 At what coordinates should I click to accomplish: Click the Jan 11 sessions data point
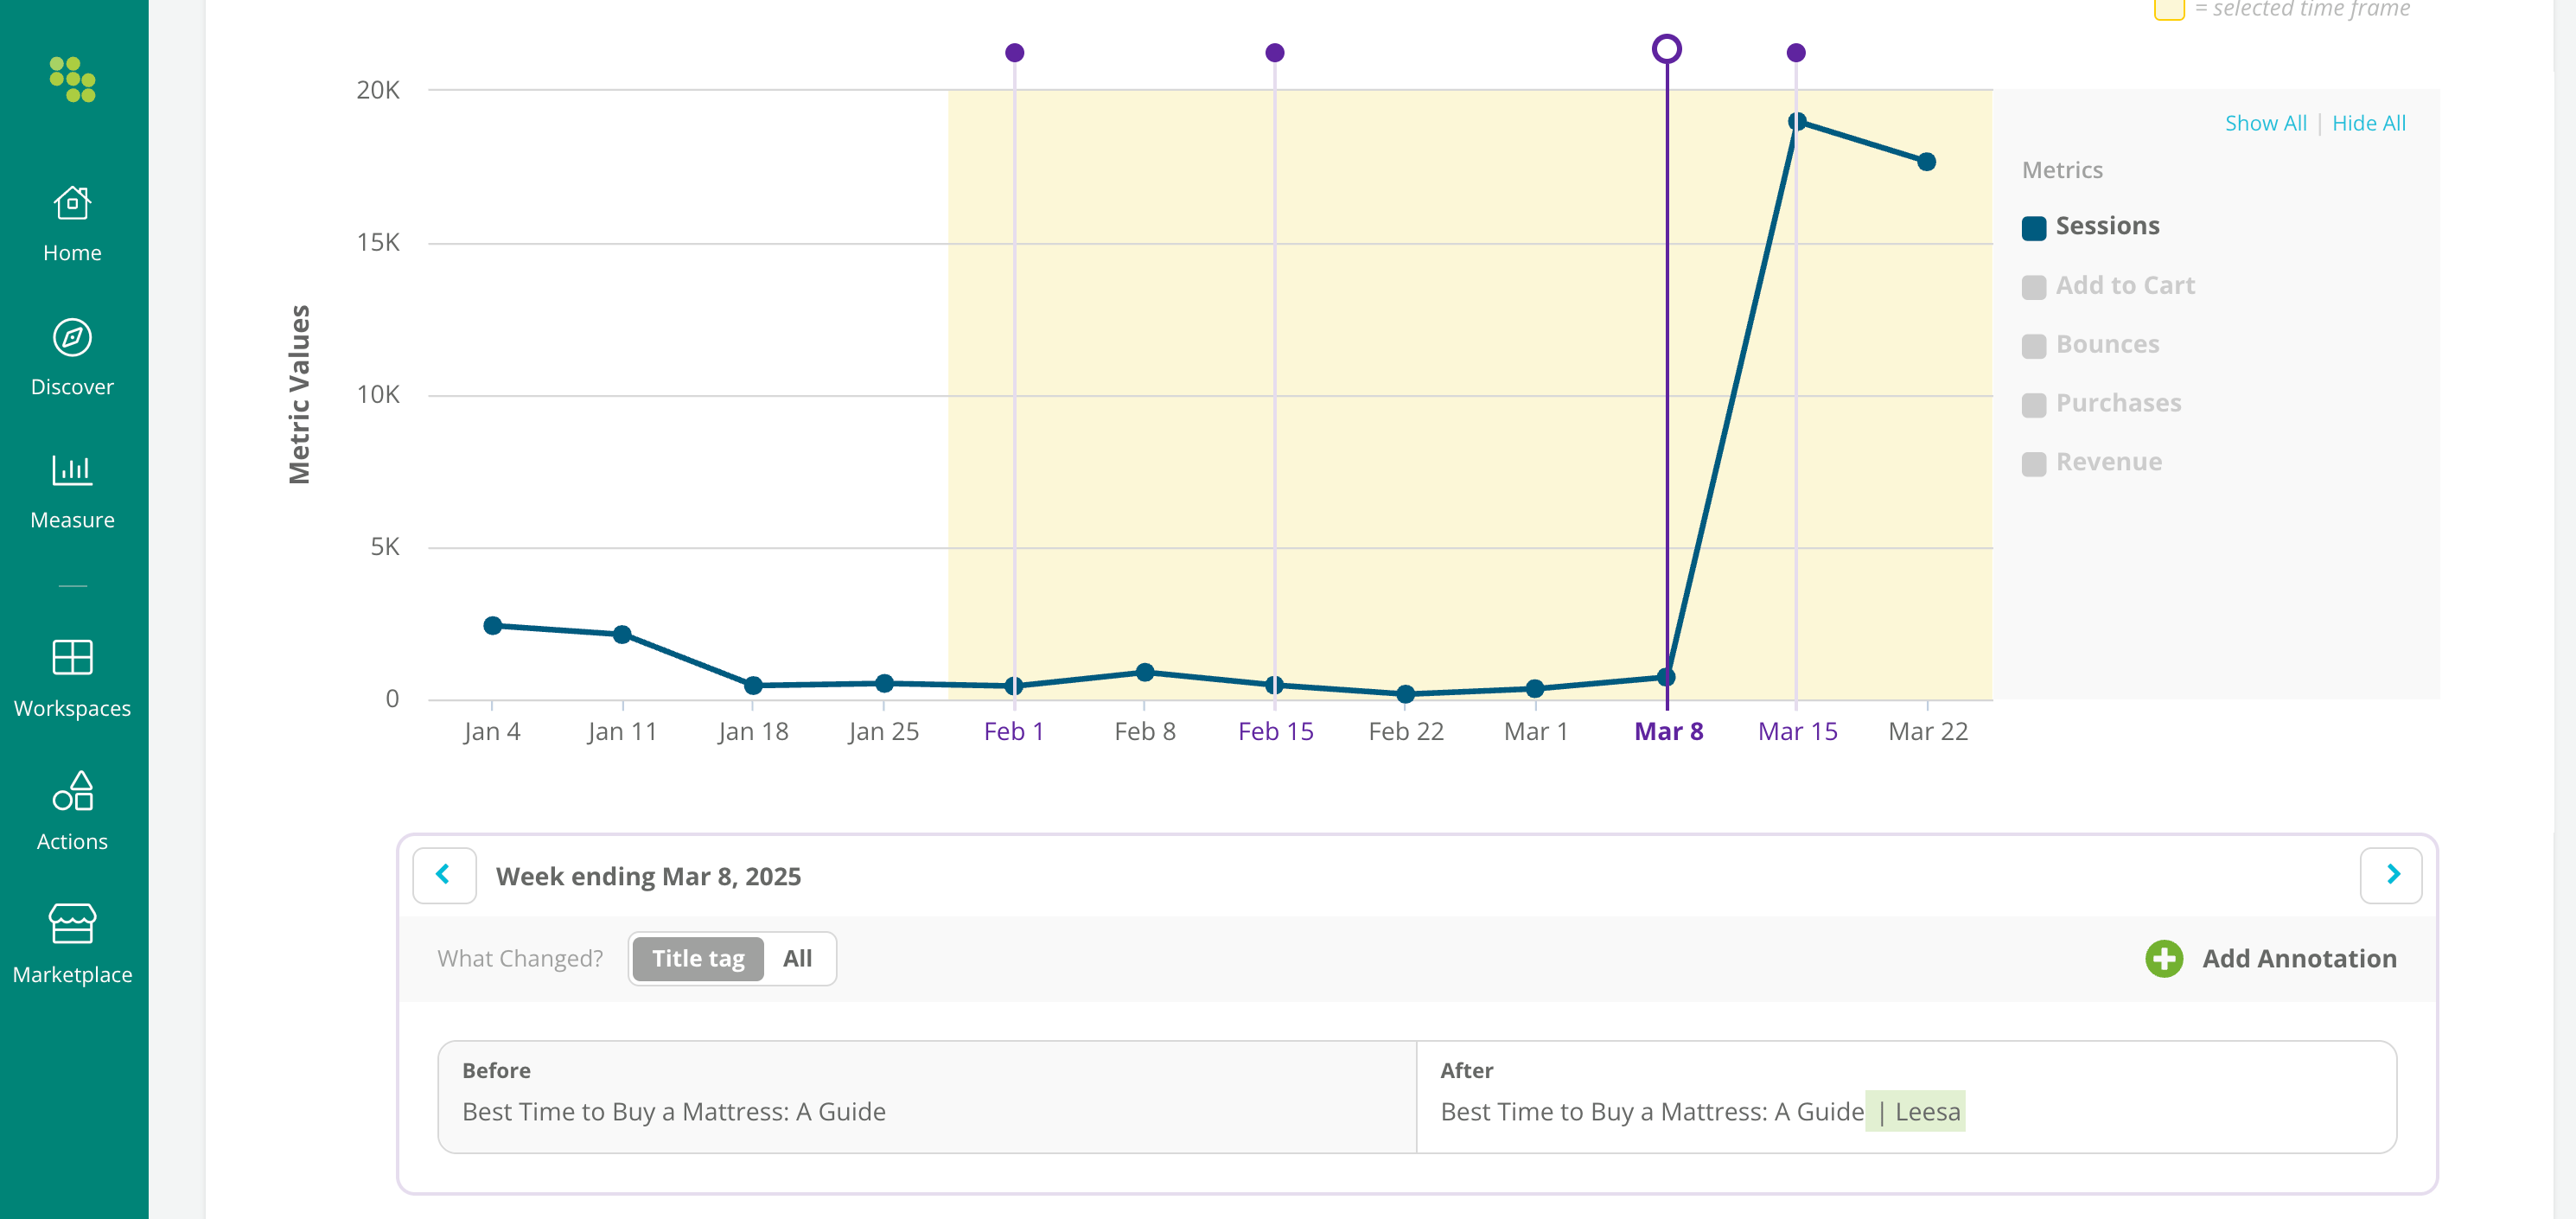pos(622,634)
